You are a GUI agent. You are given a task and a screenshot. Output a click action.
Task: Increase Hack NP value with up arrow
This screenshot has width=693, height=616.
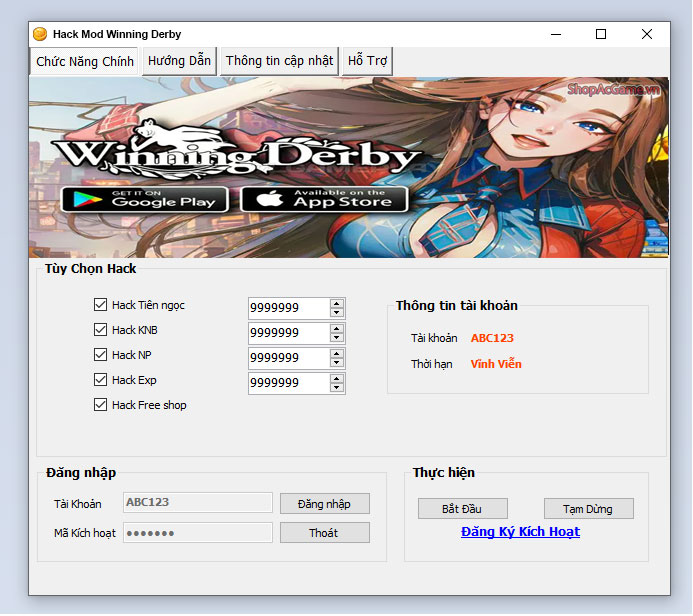[x=337, y=354]
